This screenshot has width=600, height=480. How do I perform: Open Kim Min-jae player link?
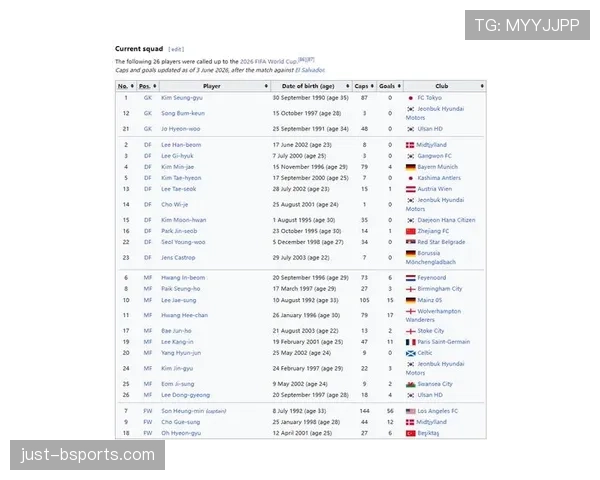[x=178, y=167]
